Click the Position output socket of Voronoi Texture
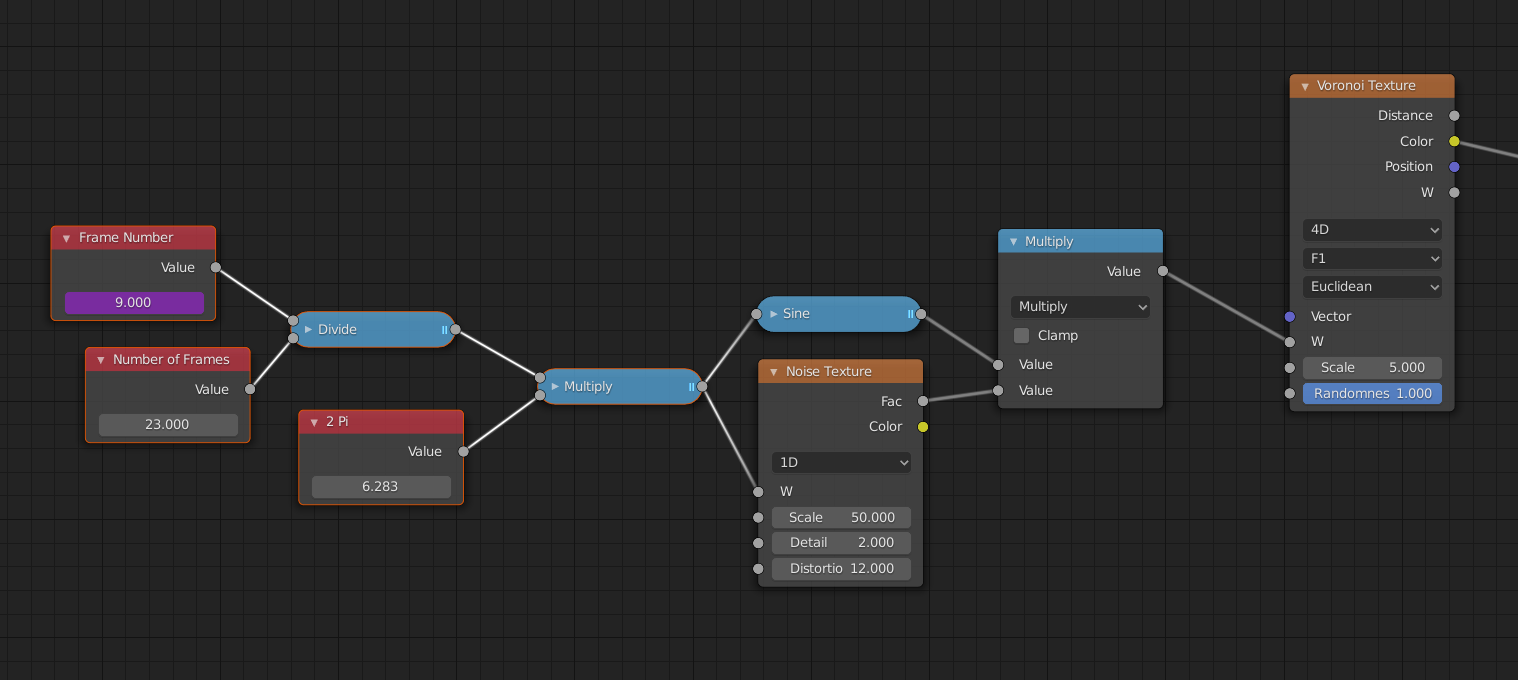Screen dimensions: 1518x680 point(1453,166)
